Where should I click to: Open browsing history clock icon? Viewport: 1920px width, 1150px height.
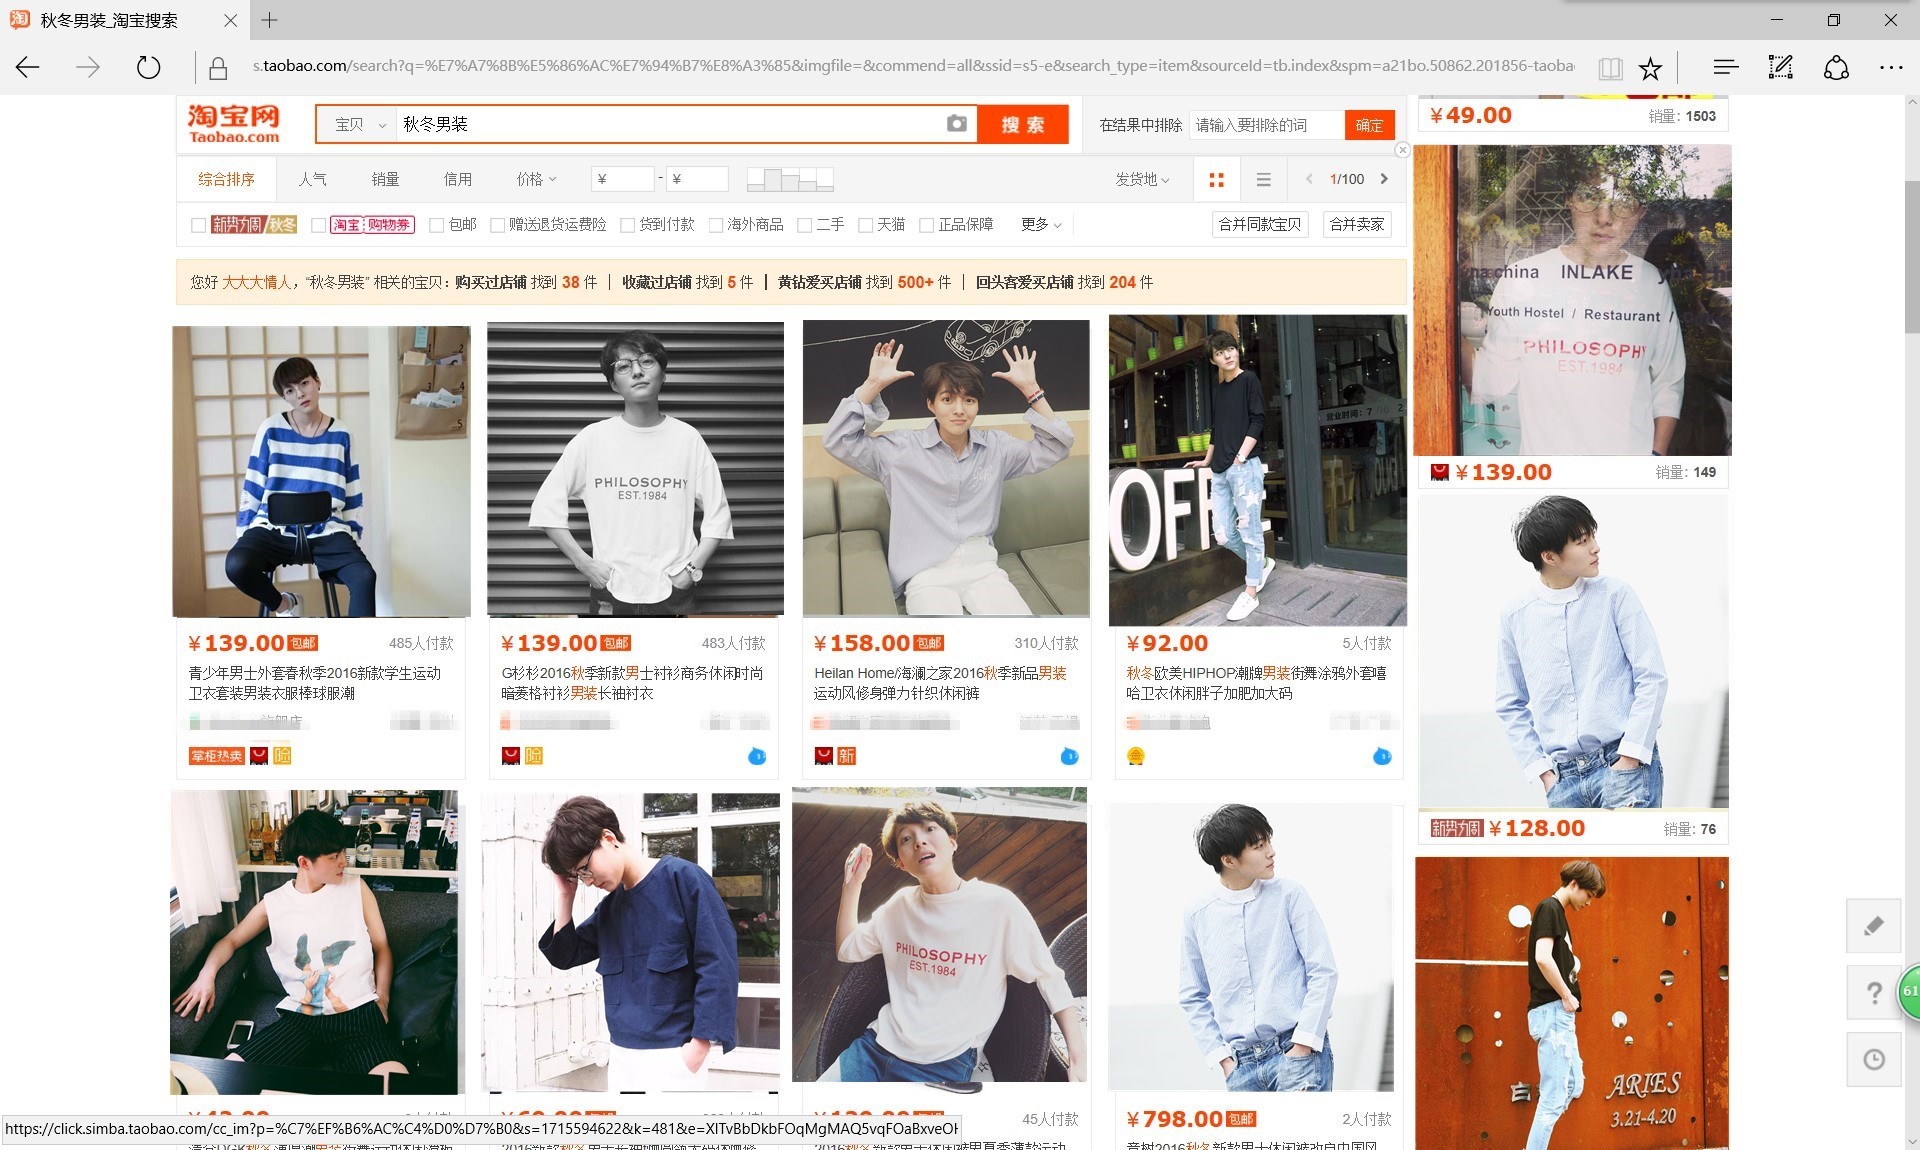coord(1873,1059)
